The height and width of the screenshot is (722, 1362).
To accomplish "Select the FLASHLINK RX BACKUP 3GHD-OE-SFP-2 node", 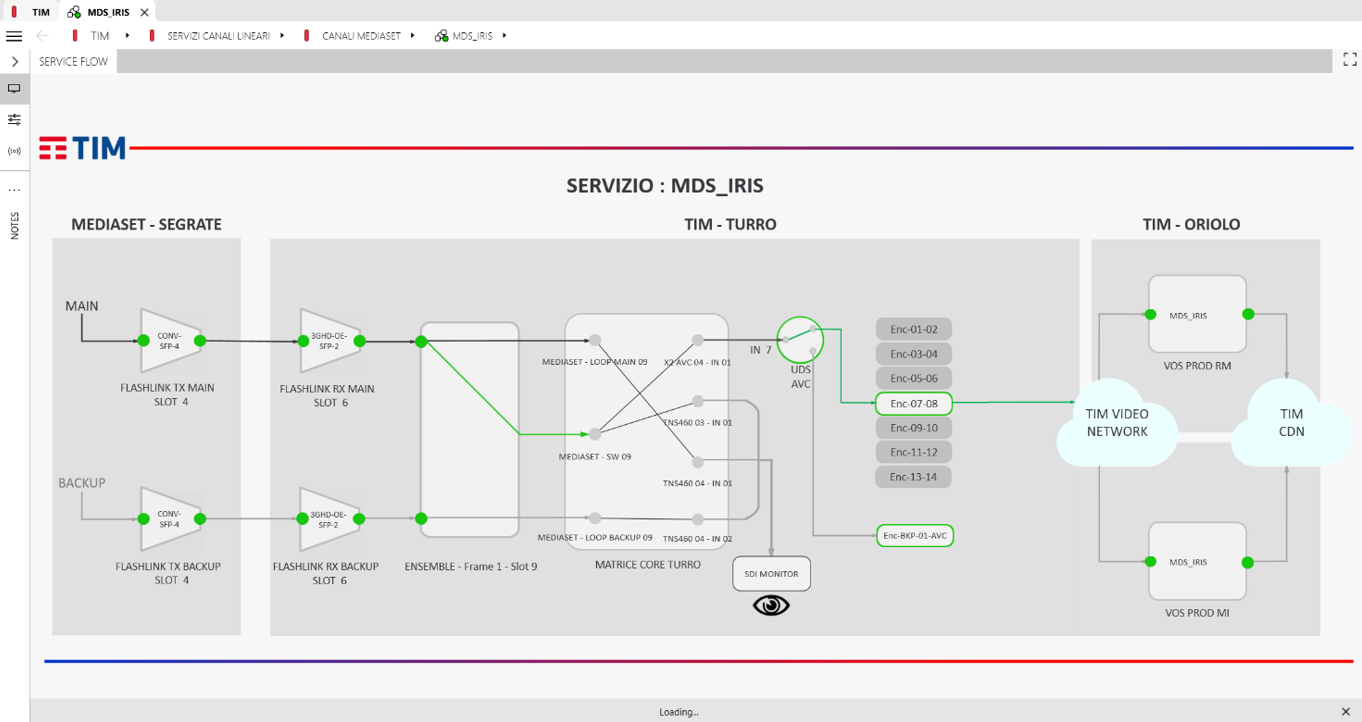I will (x=330, y=519).
